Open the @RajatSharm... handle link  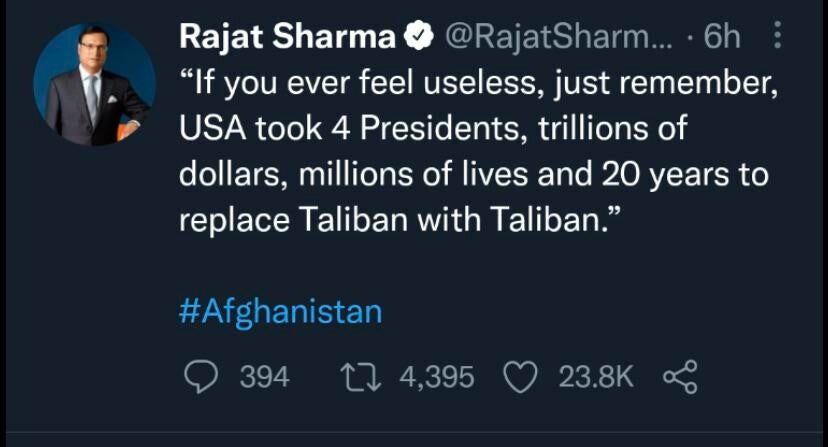[560, 37]
